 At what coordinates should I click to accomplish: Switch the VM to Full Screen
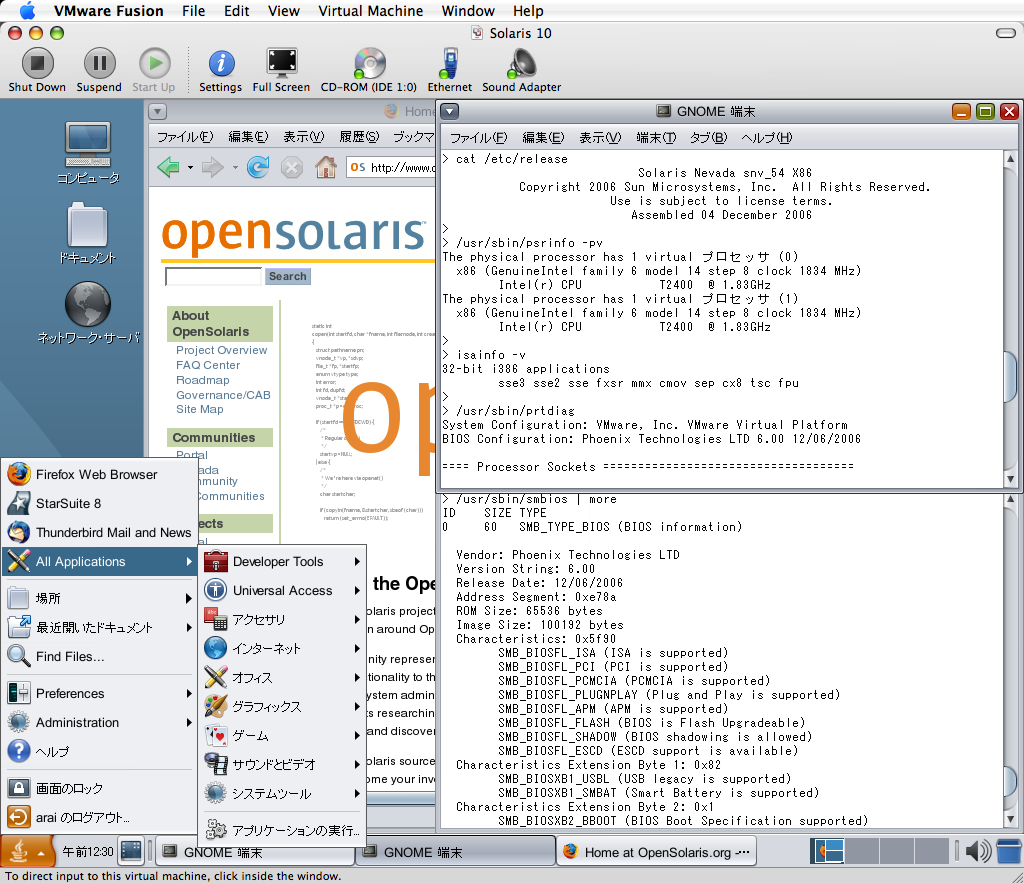click(281, 63)
